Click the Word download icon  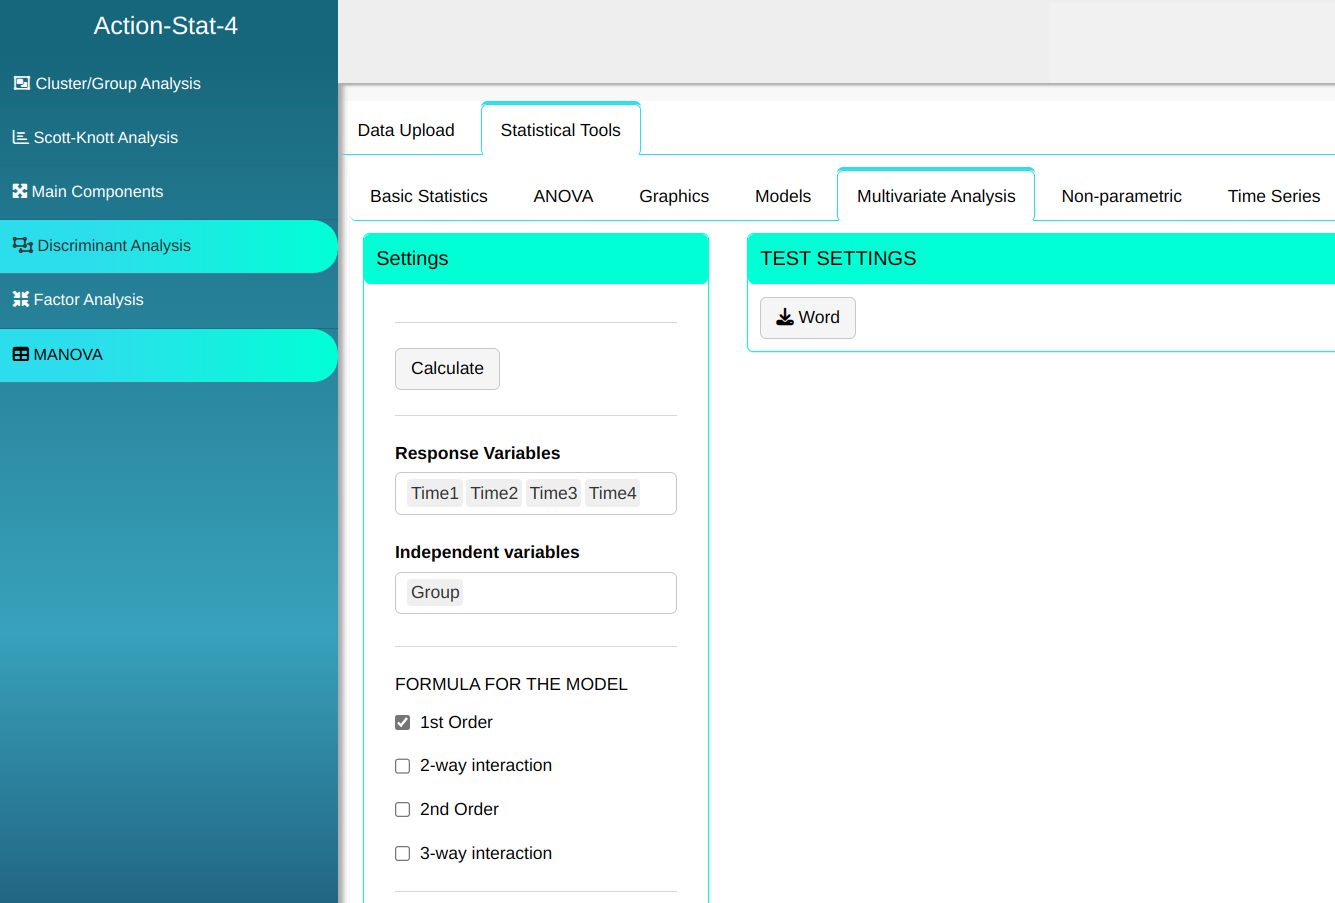(x=785, y=317)
